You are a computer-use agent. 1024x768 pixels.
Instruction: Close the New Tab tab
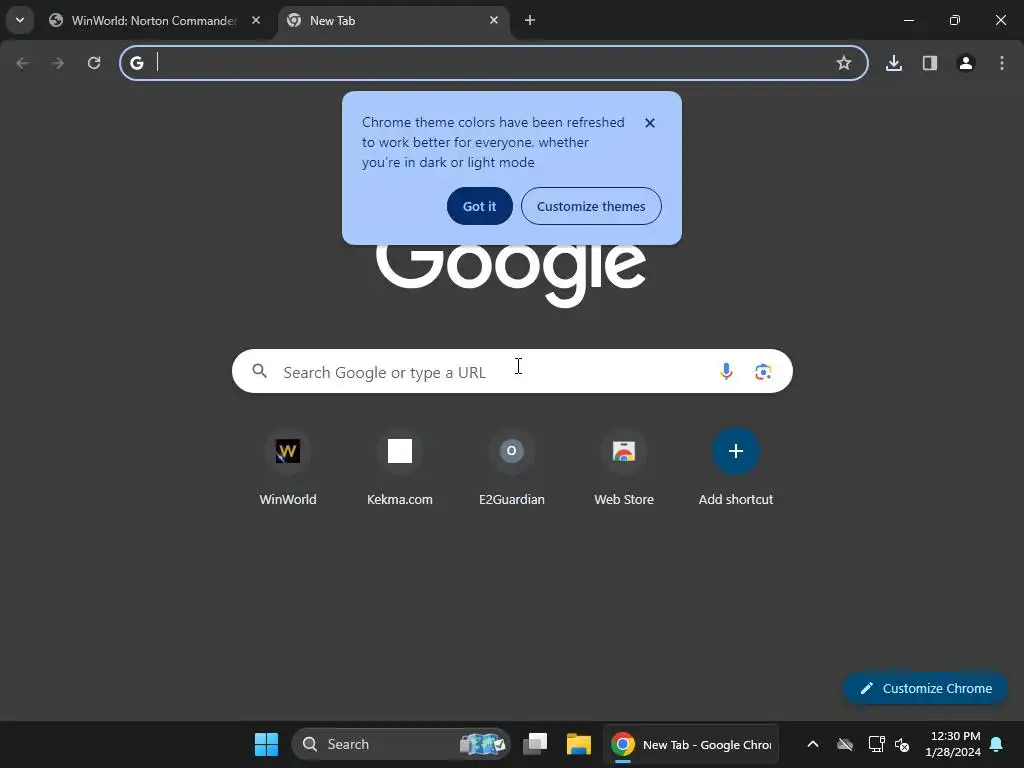[494, 20]
